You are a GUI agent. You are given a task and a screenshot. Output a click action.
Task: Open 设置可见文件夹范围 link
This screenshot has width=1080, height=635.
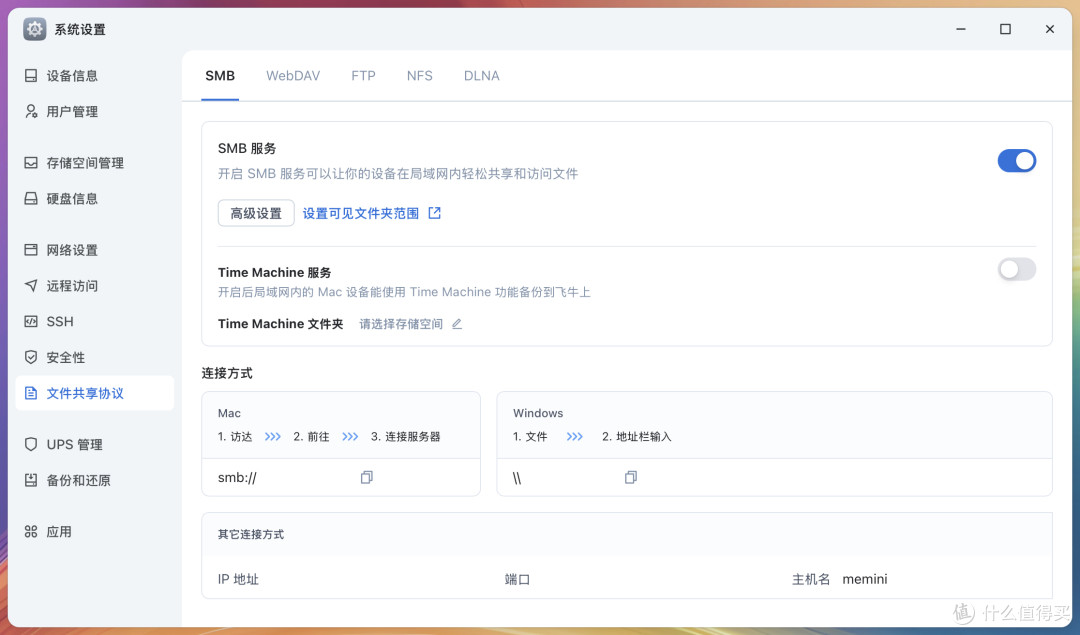[x=360, y=214]
